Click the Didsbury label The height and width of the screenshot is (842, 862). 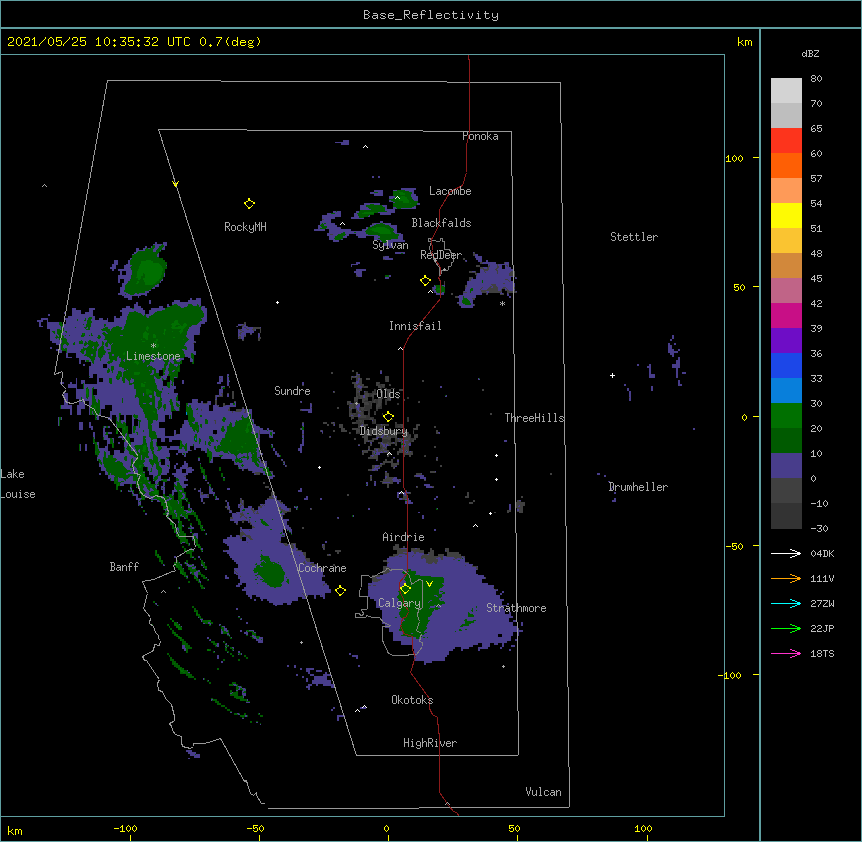(383, 431)
